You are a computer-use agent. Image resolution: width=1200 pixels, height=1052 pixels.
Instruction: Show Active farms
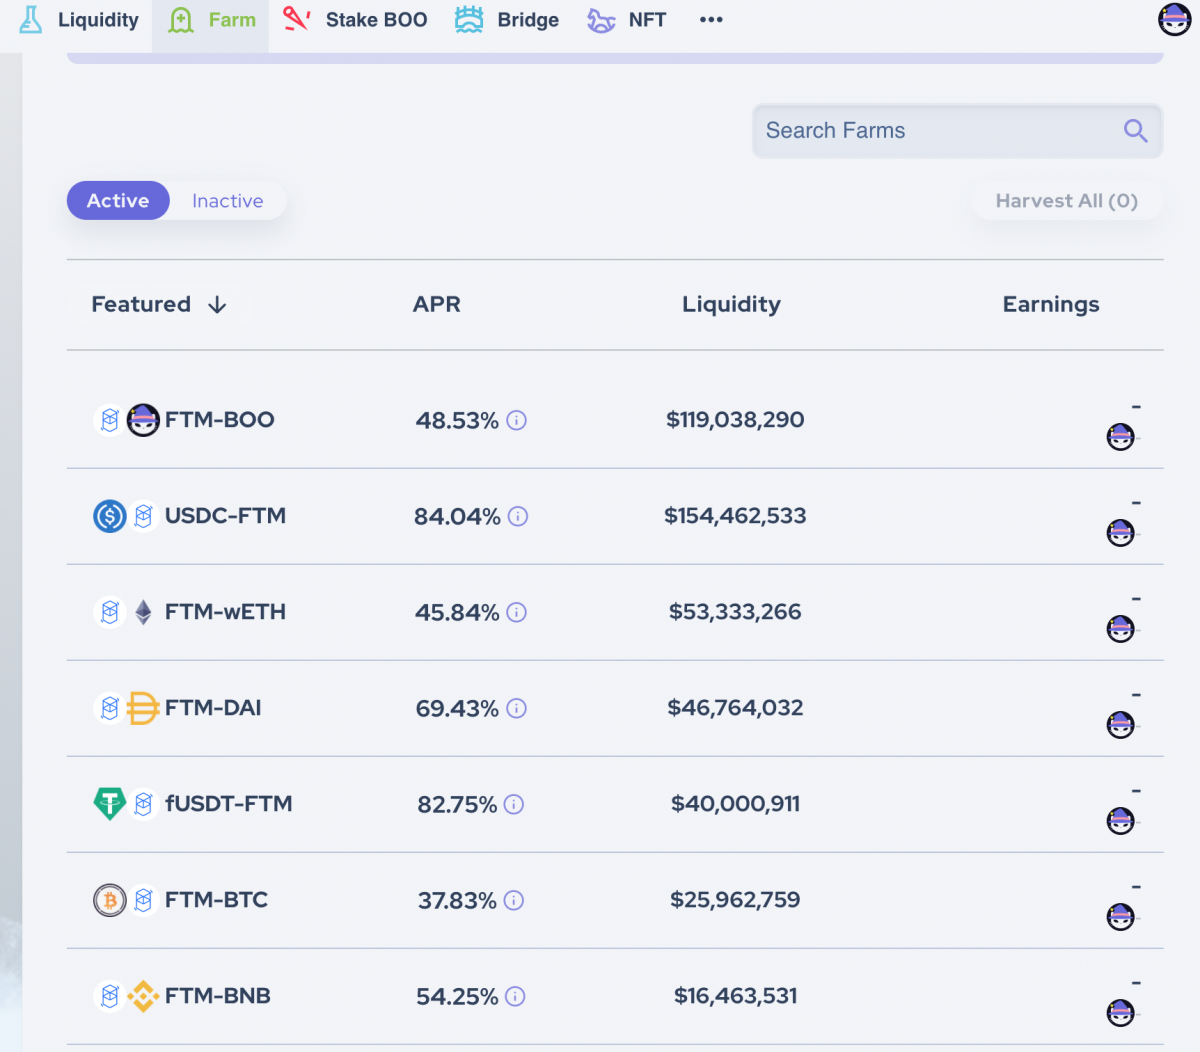click(x=118, y=201)
